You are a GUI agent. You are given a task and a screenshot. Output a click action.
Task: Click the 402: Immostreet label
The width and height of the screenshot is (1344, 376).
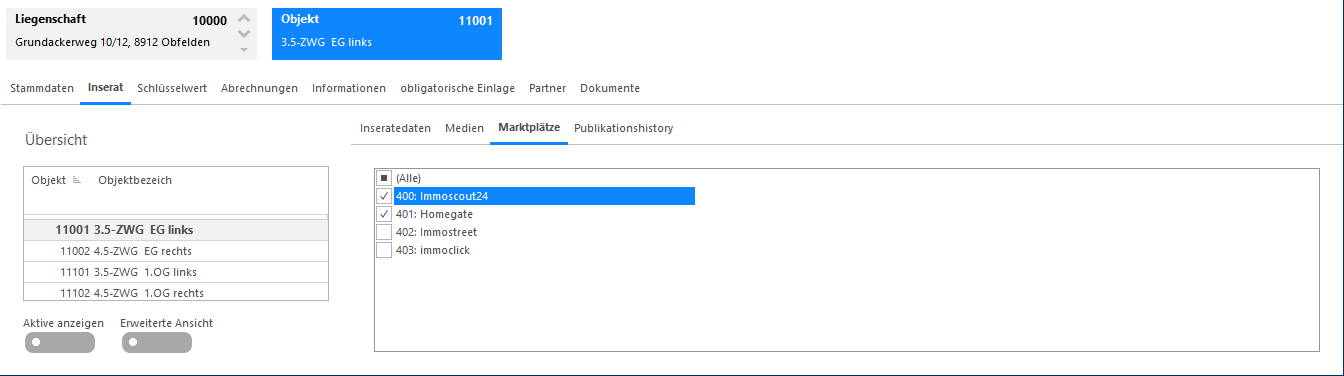(x=436, y=232)
